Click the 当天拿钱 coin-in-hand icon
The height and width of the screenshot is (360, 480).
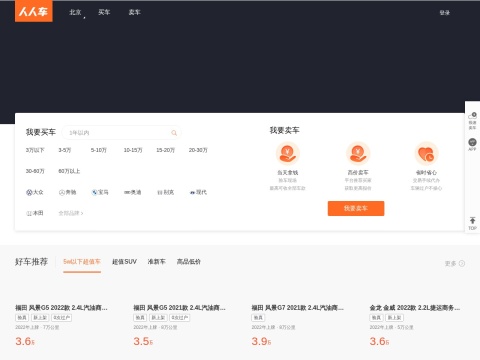(x=288, y=154)
